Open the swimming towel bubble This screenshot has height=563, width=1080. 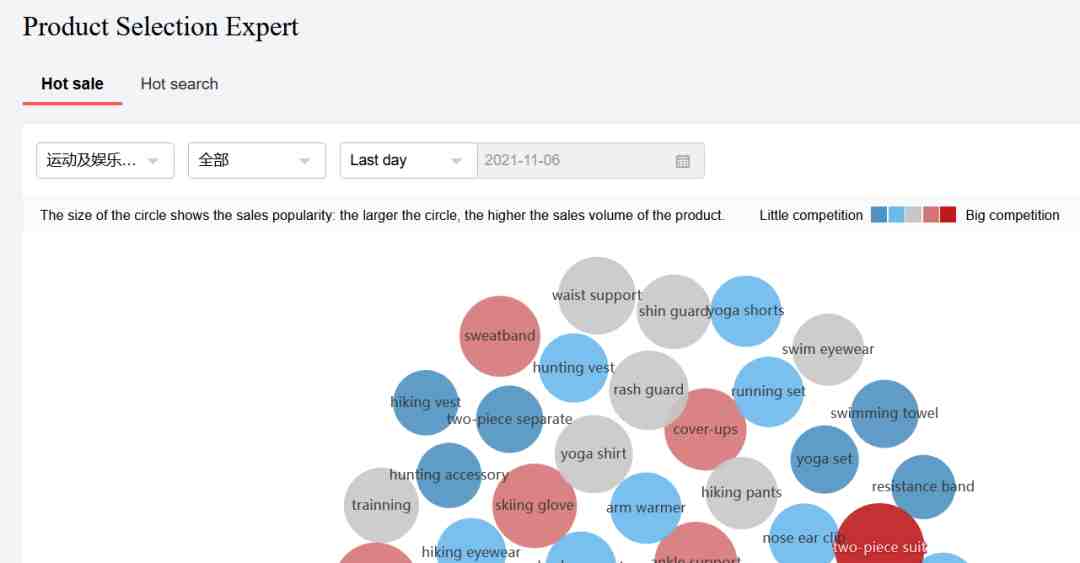[884, 413]
